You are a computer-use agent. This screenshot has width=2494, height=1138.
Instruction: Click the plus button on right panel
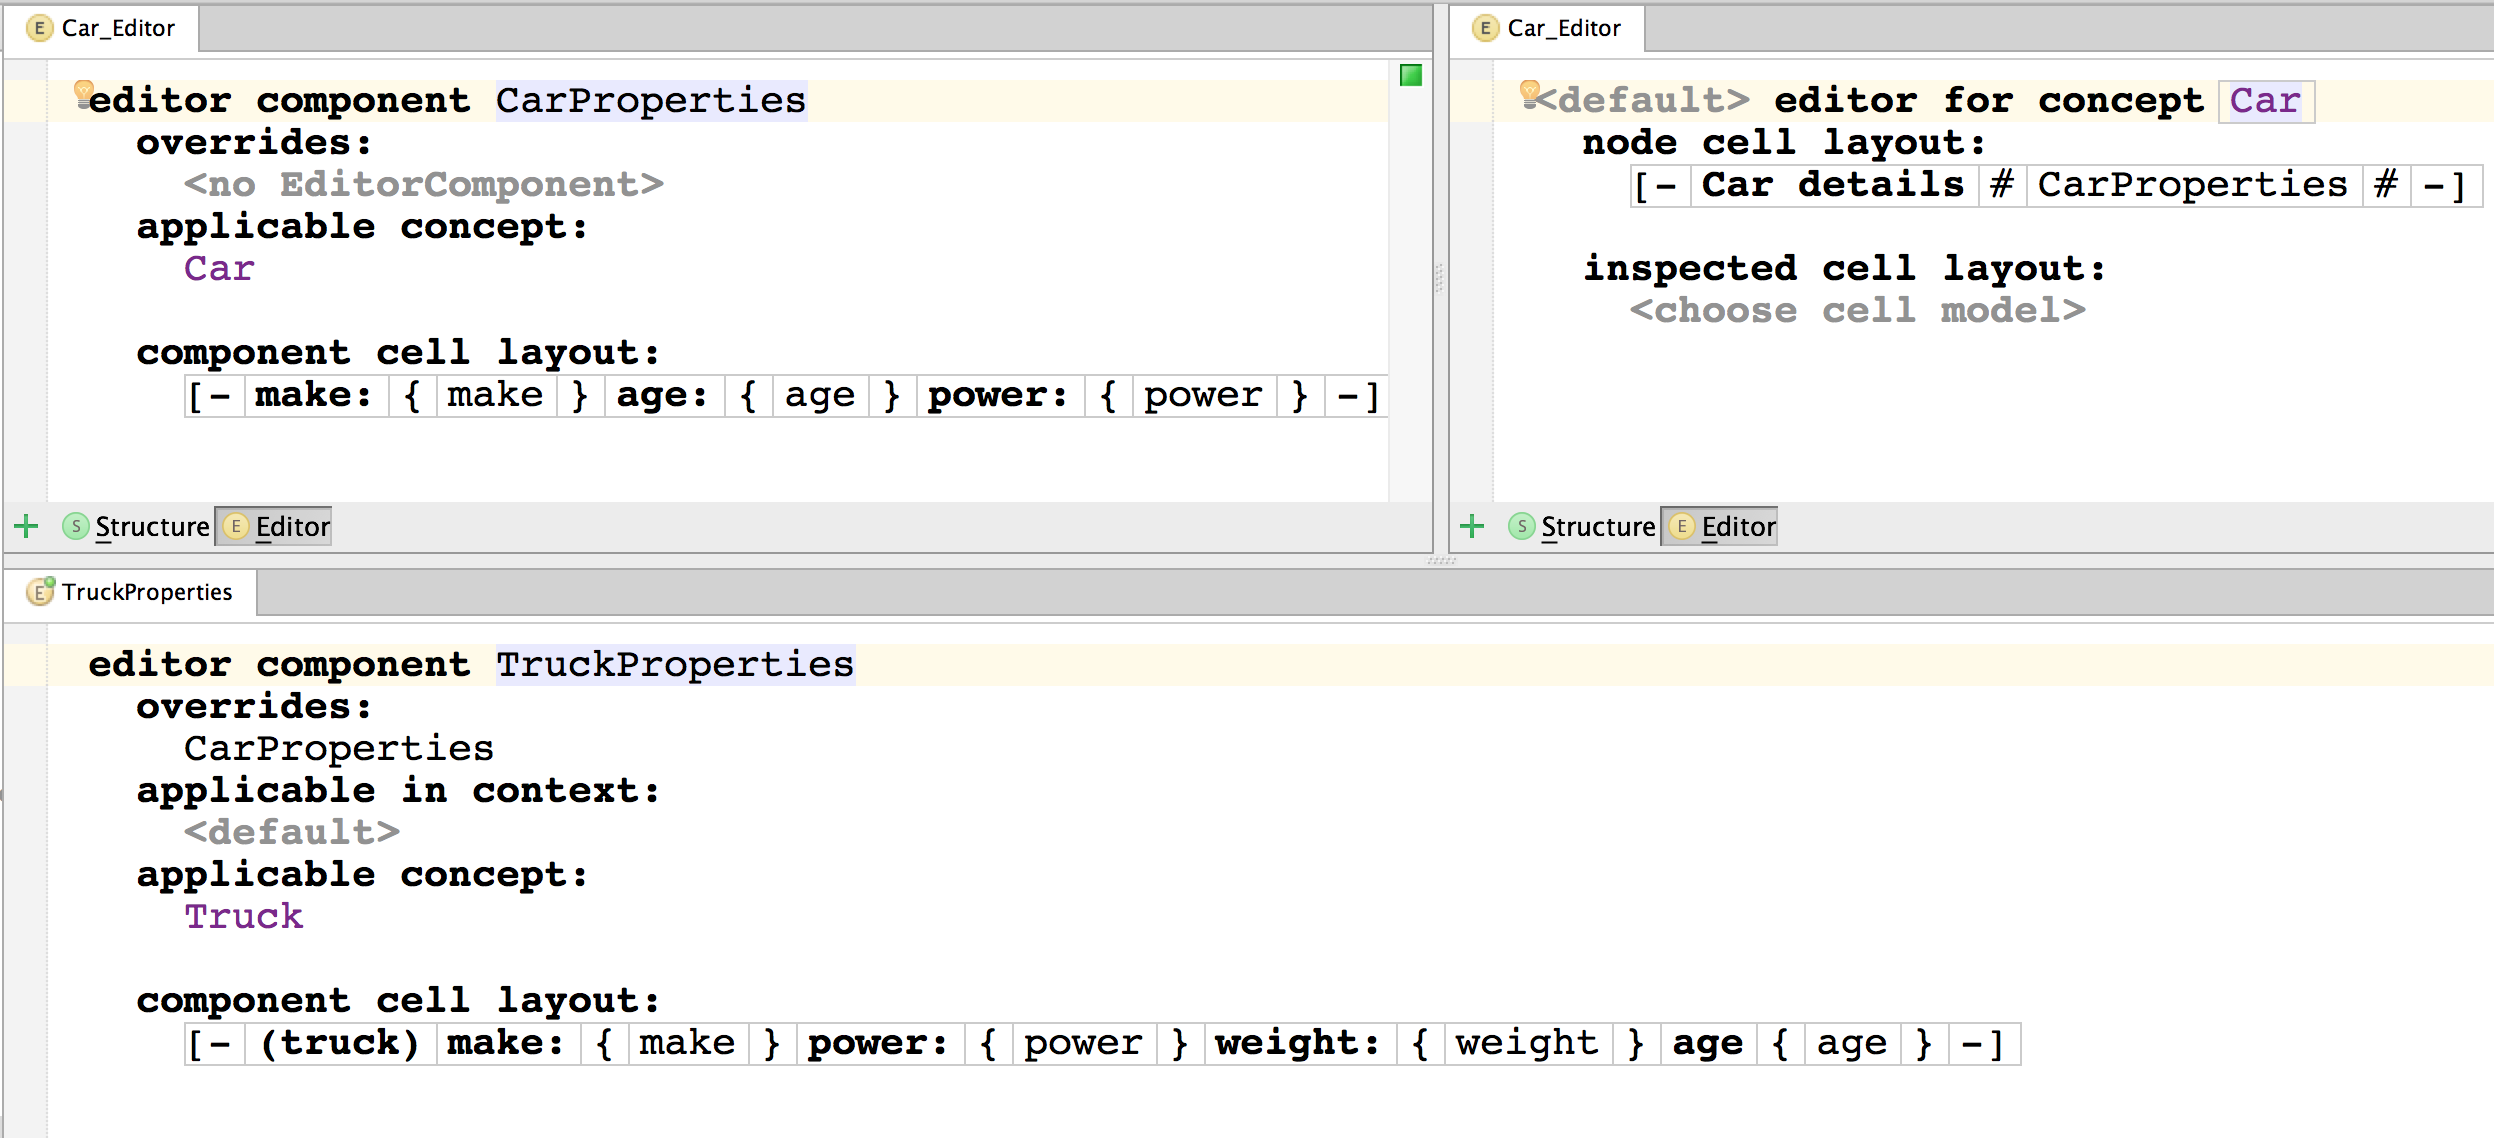(x=1473, y=527)
